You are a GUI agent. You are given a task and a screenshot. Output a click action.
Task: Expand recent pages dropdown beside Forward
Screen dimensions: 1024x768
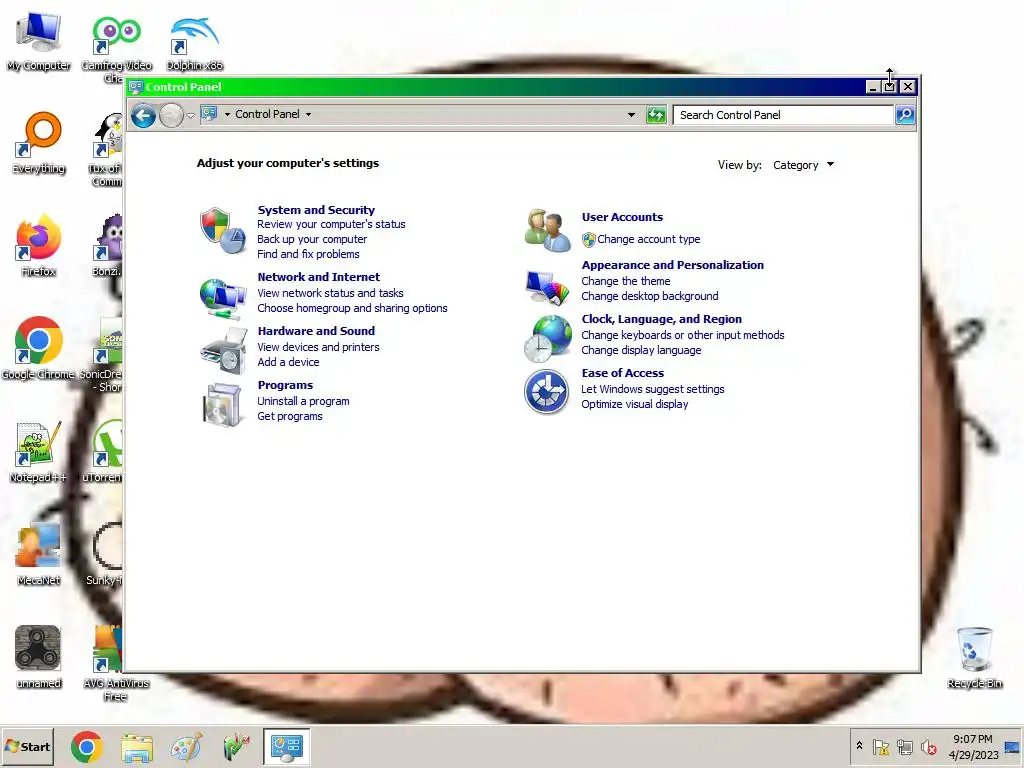tap(190, 116)
